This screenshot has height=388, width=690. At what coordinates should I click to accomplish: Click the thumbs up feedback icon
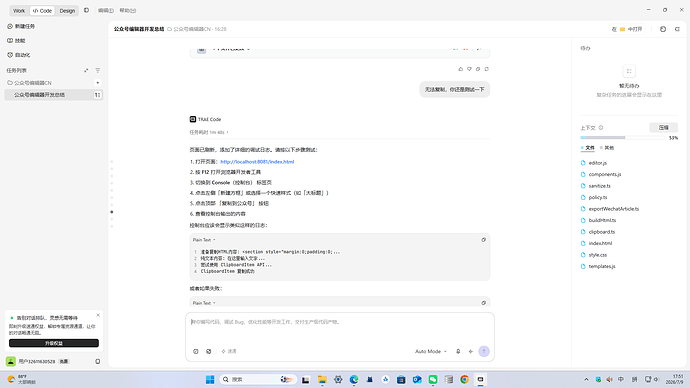461,69
